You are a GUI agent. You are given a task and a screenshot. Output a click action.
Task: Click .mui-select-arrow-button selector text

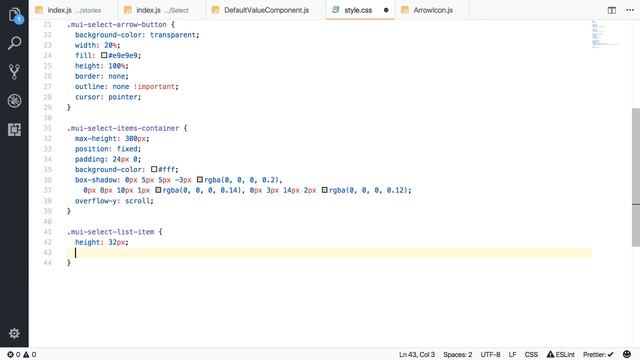click(117, 24)
